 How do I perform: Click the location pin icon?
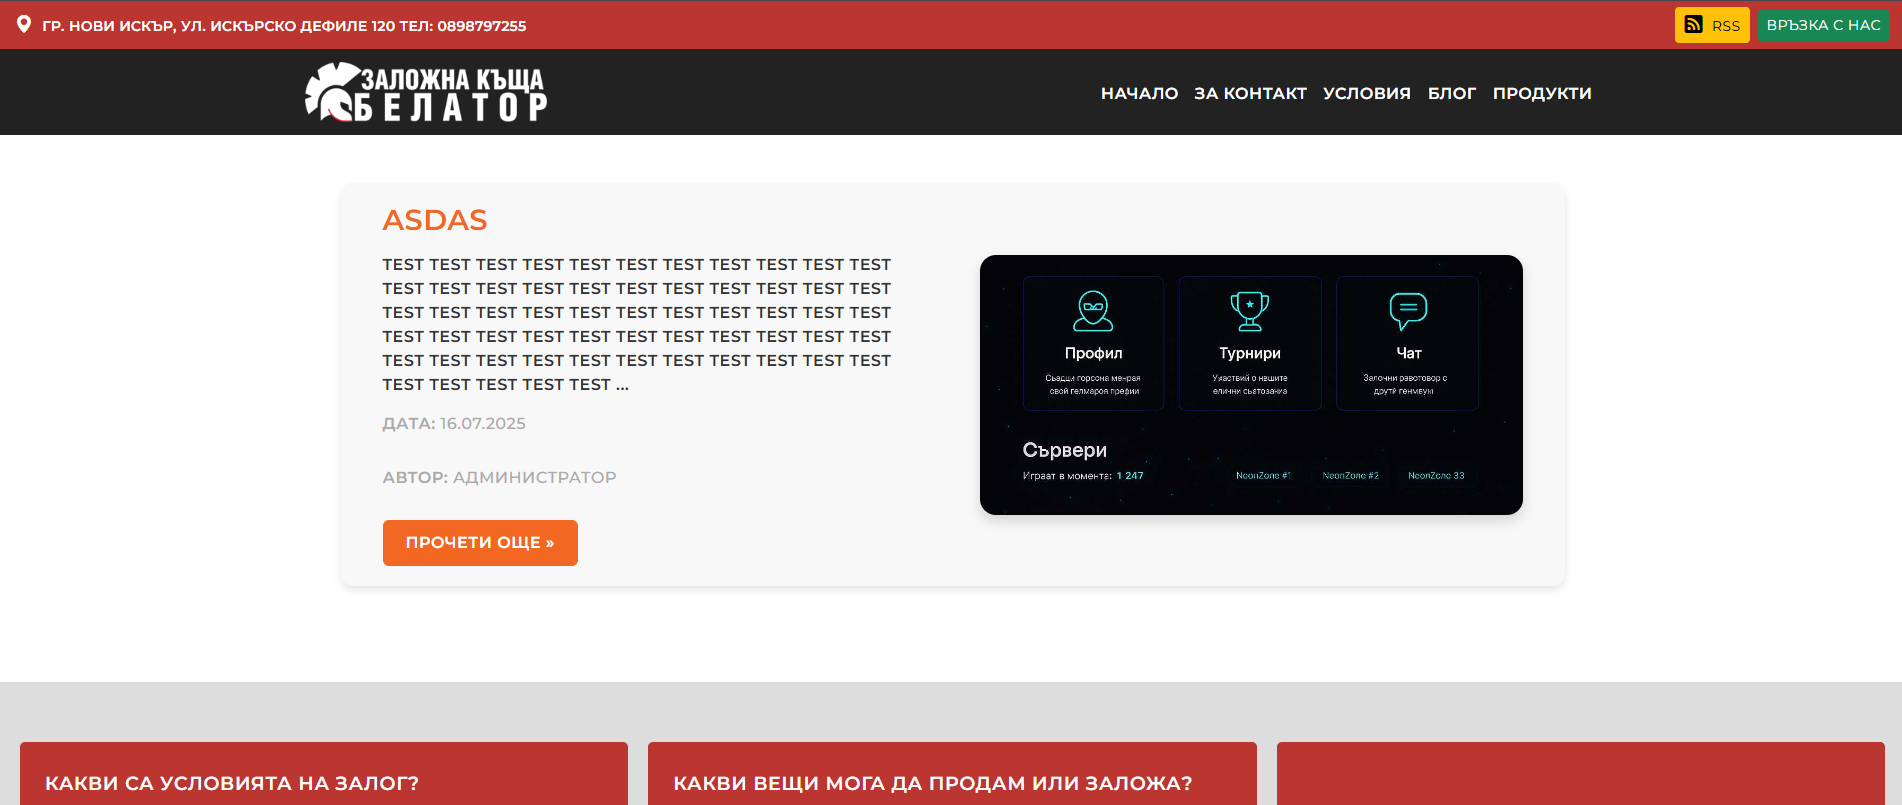coord(24,25)
